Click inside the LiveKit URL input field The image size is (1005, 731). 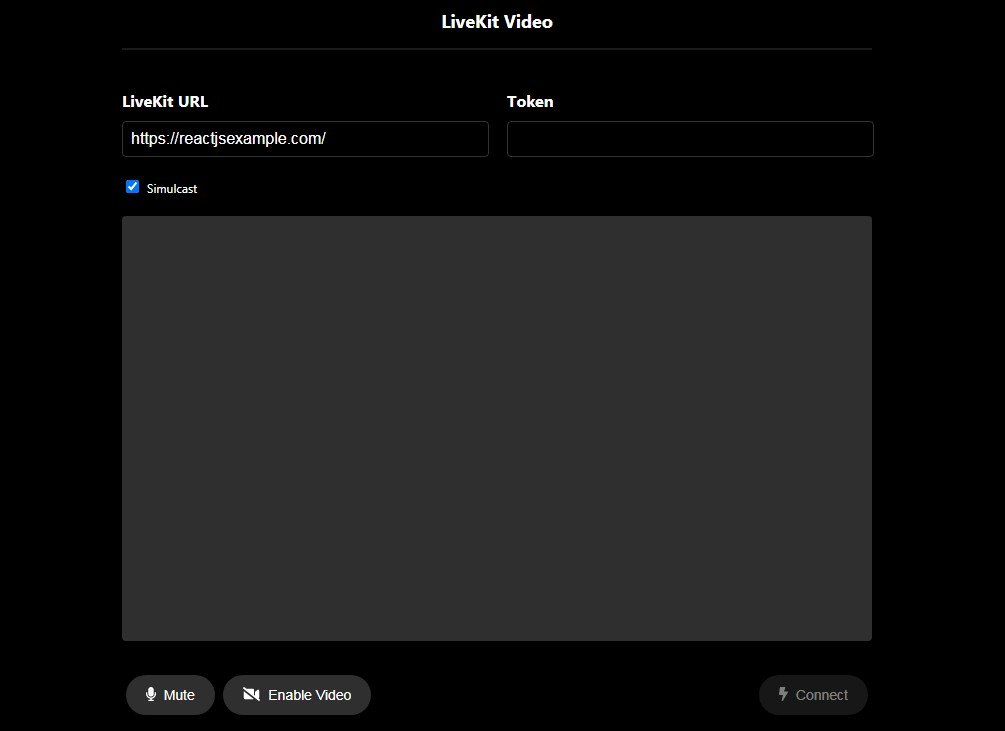(305, 139)
